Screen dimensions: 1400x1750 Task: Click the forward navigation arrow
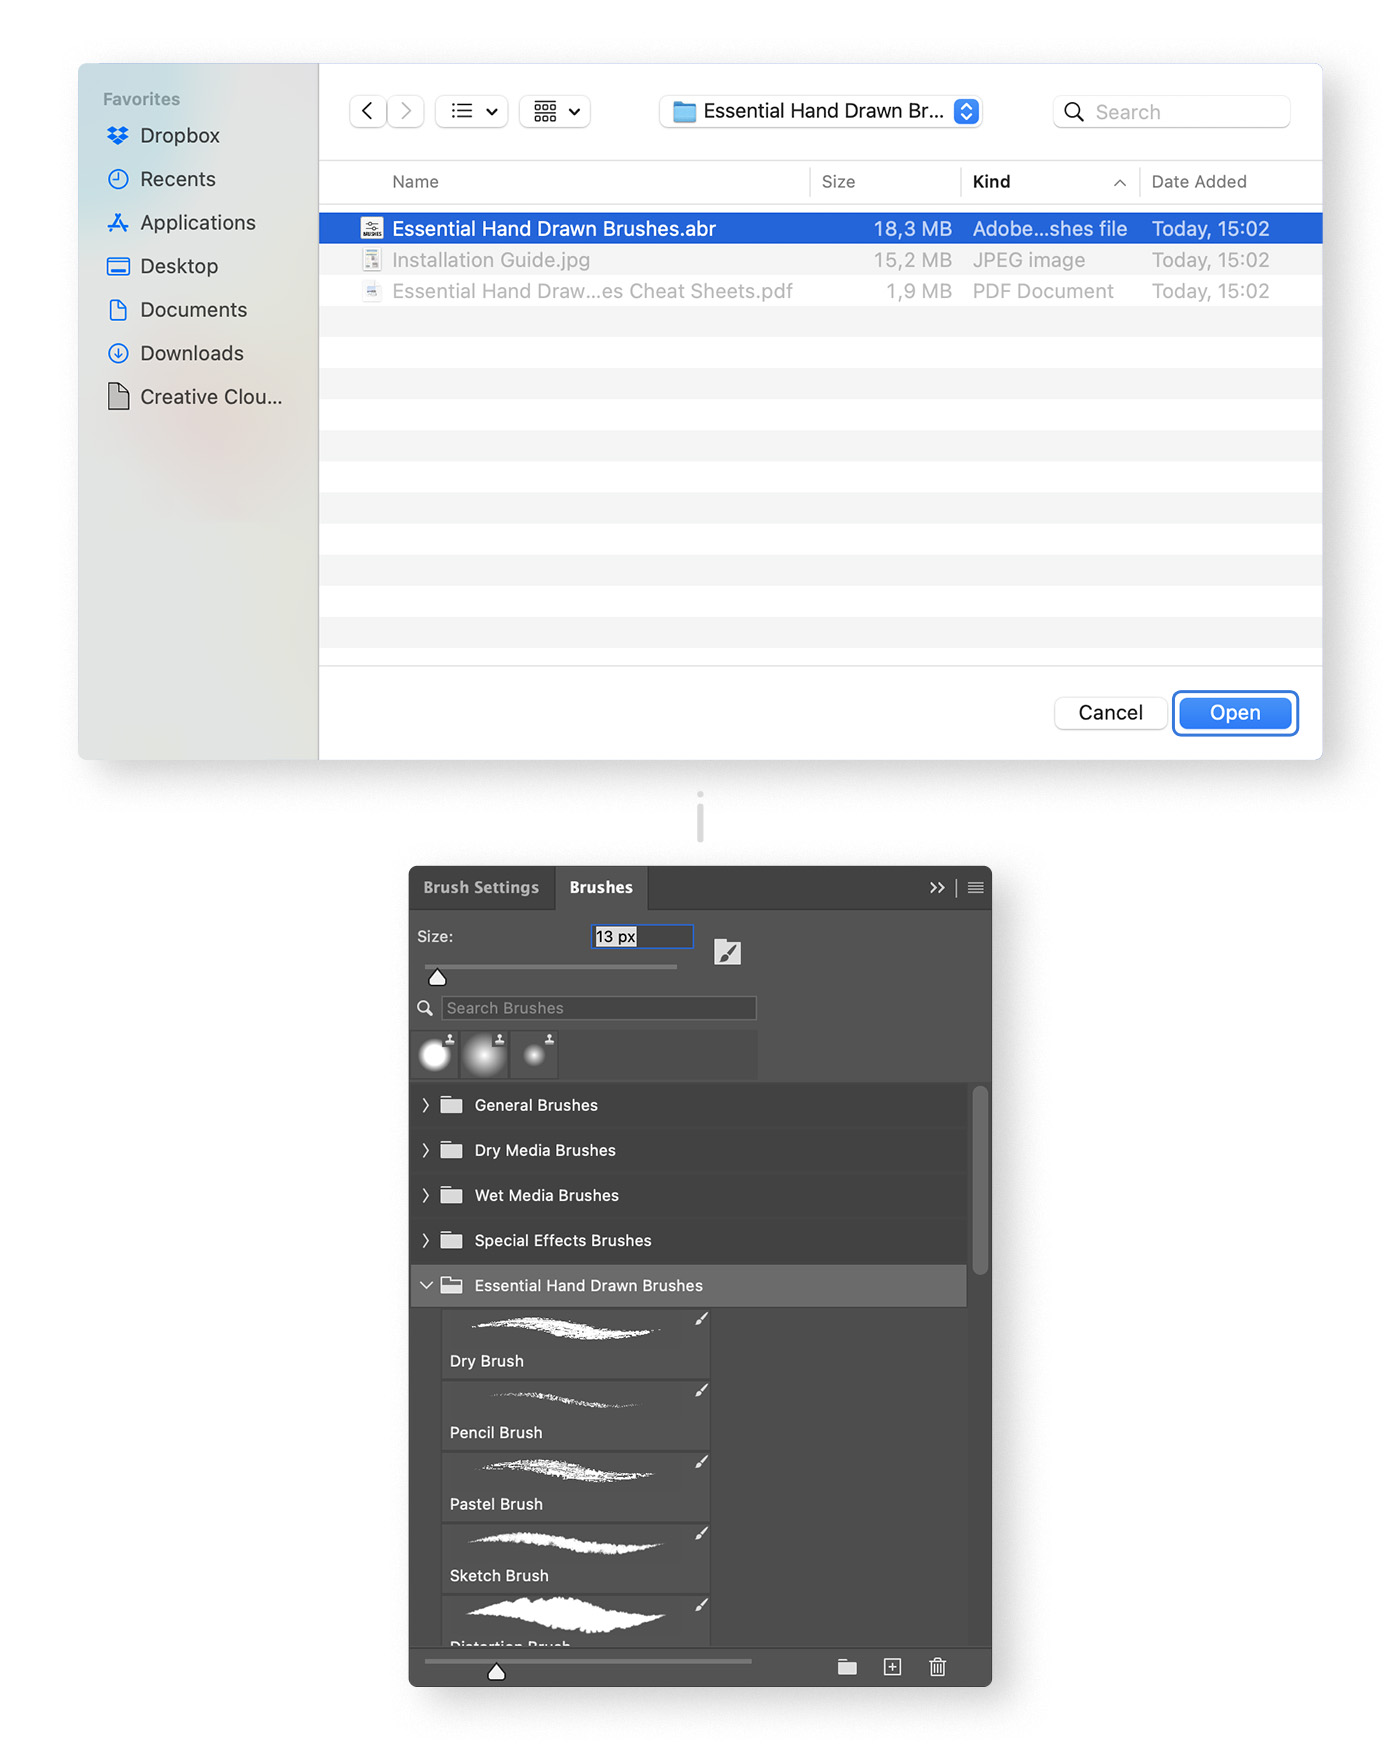tap(405, 111)
